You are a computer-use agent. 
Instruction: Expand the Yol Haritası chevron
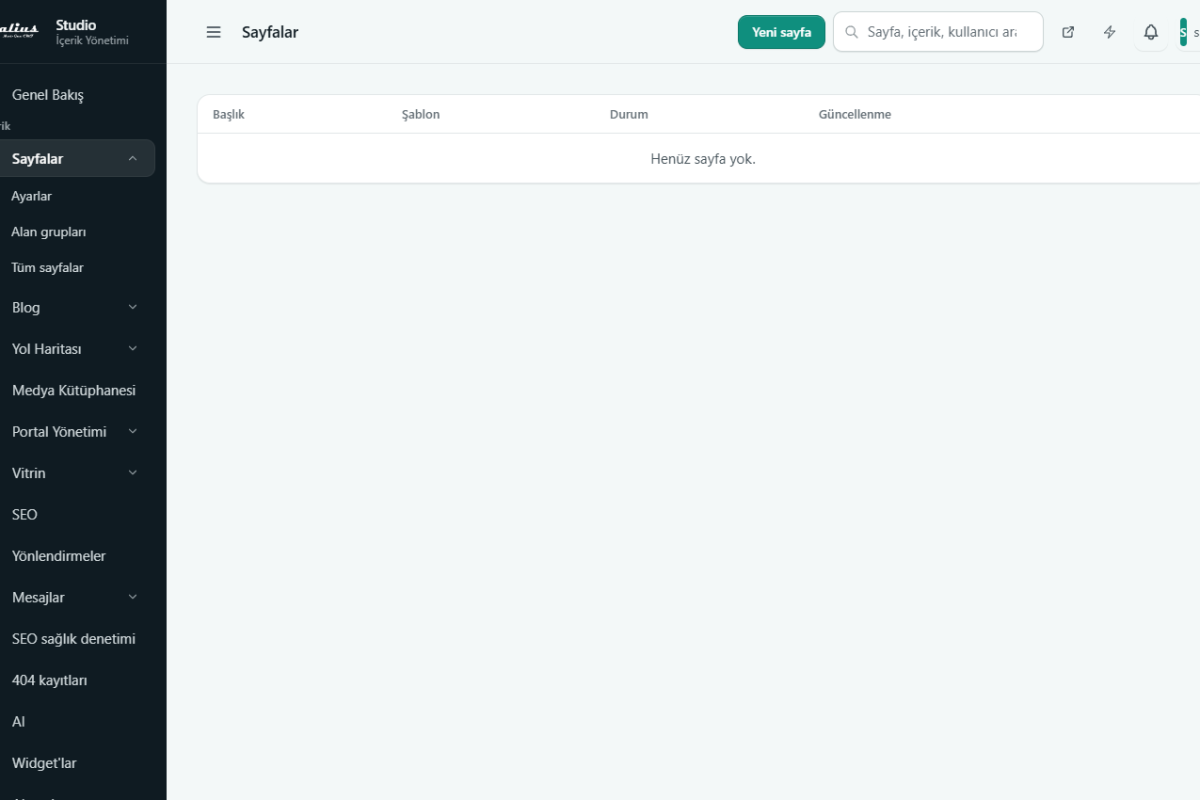click(133, 349)
